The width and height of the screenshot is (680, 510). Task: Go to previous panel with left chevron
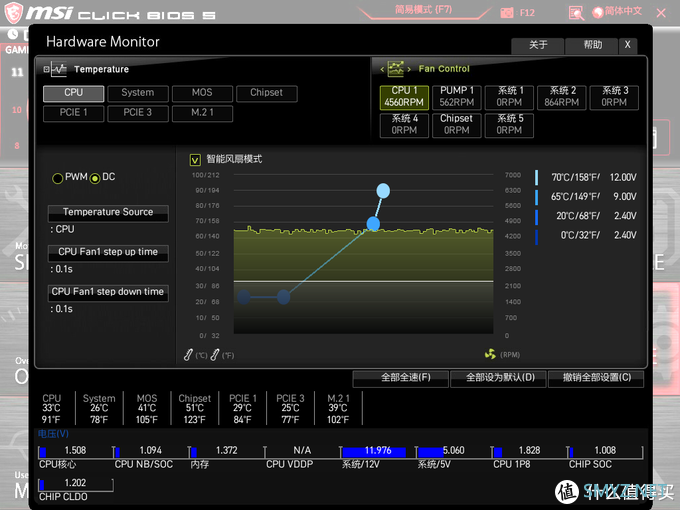point(382,69)
